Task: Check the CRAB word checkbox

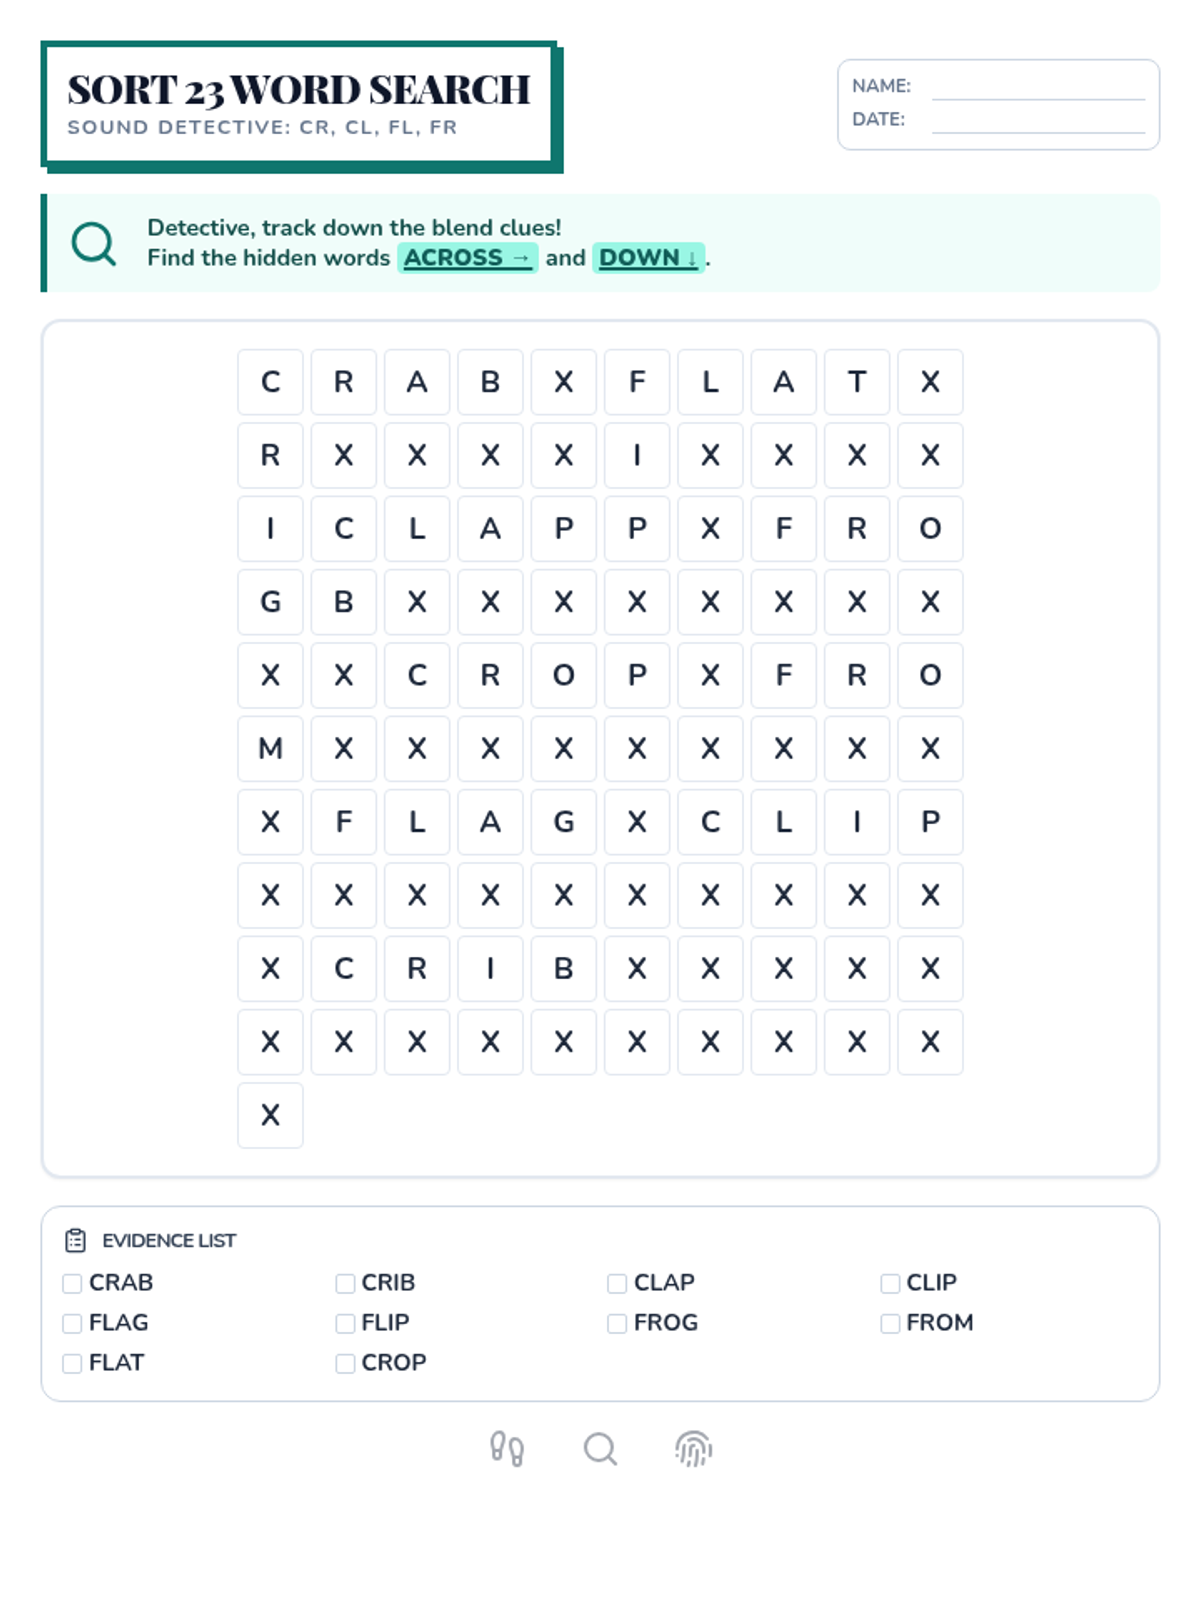Action: click(73, 1283)
